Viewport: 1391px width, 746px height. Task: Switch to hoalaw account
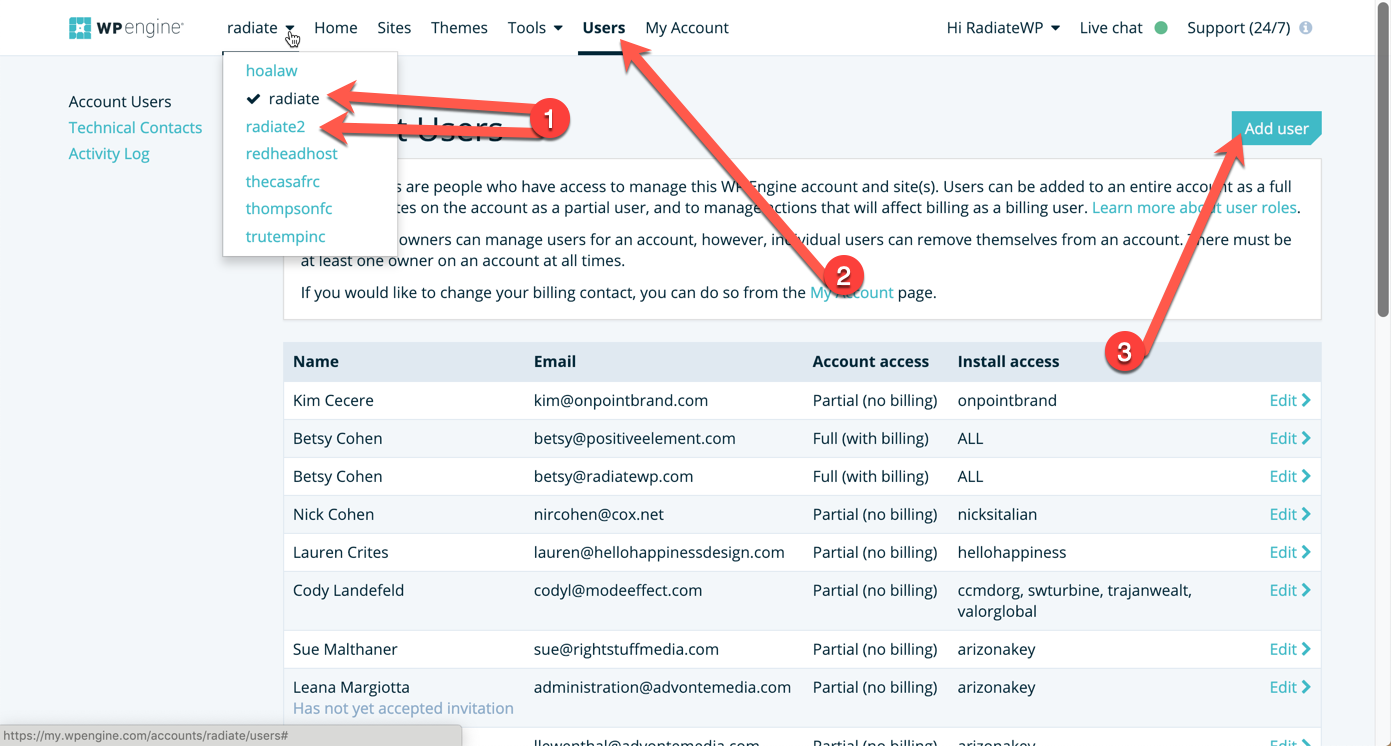point(272,70)
